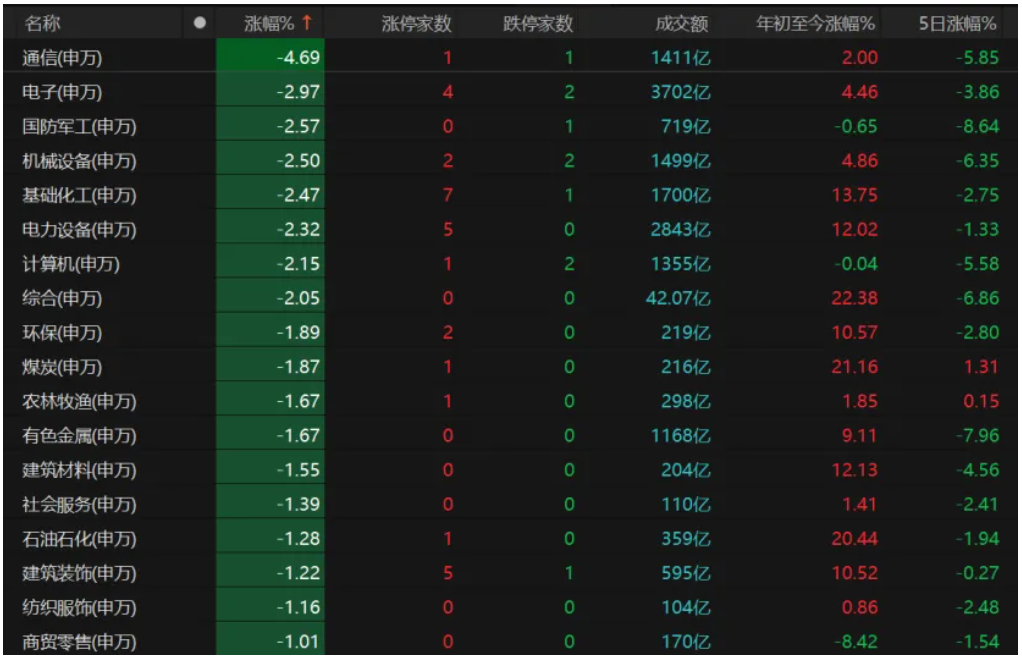The height and width of the screenshot is (659, 1022).
Task: Open 基础化工(申万) sector
Action: [x=79, y=195]
